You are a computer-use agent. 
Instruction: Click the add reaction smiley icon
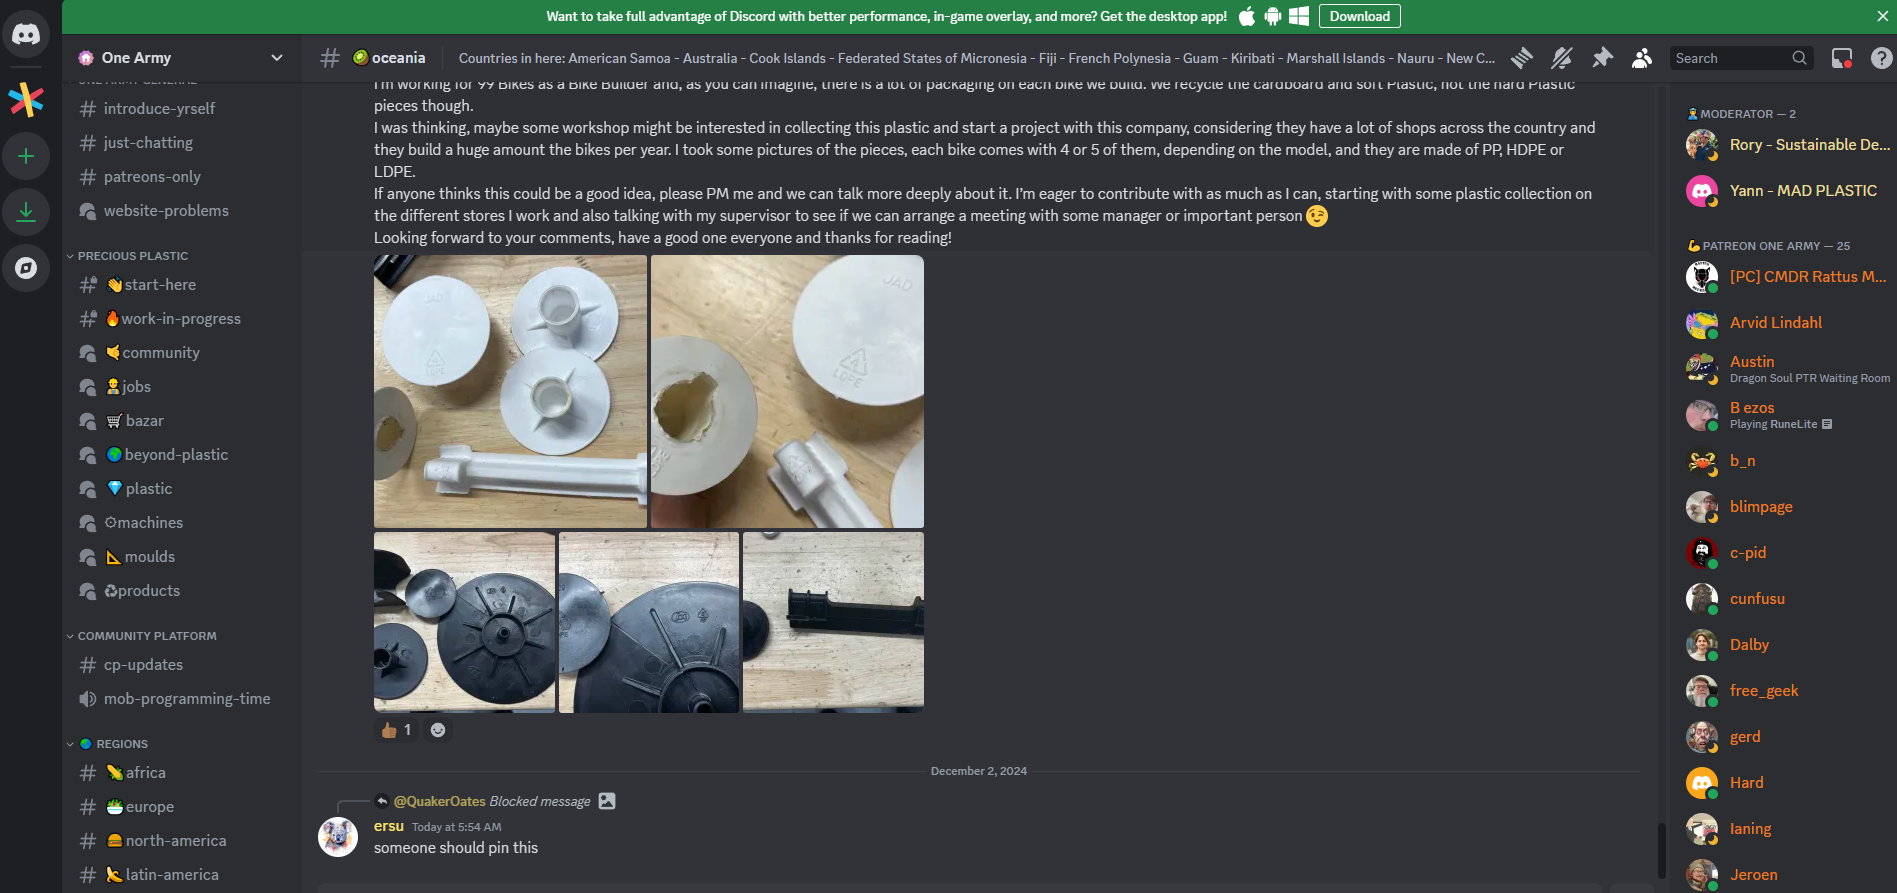[438, 730]
